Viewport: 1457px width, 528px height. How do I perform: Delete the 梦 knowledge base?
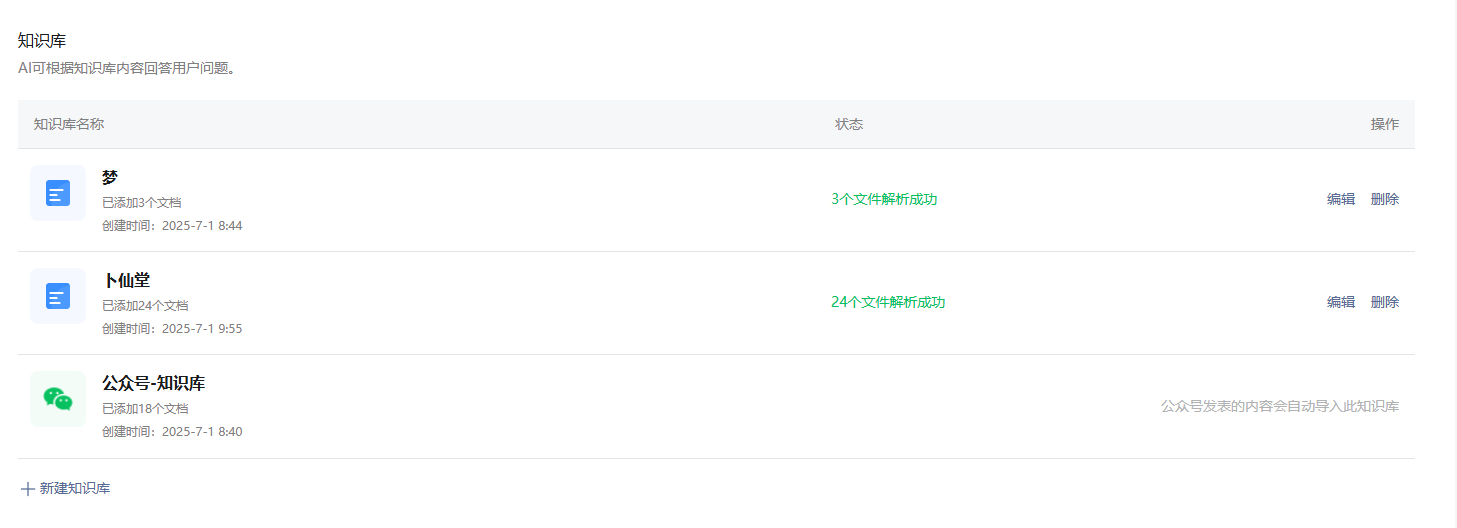[x=1385, y=199]
